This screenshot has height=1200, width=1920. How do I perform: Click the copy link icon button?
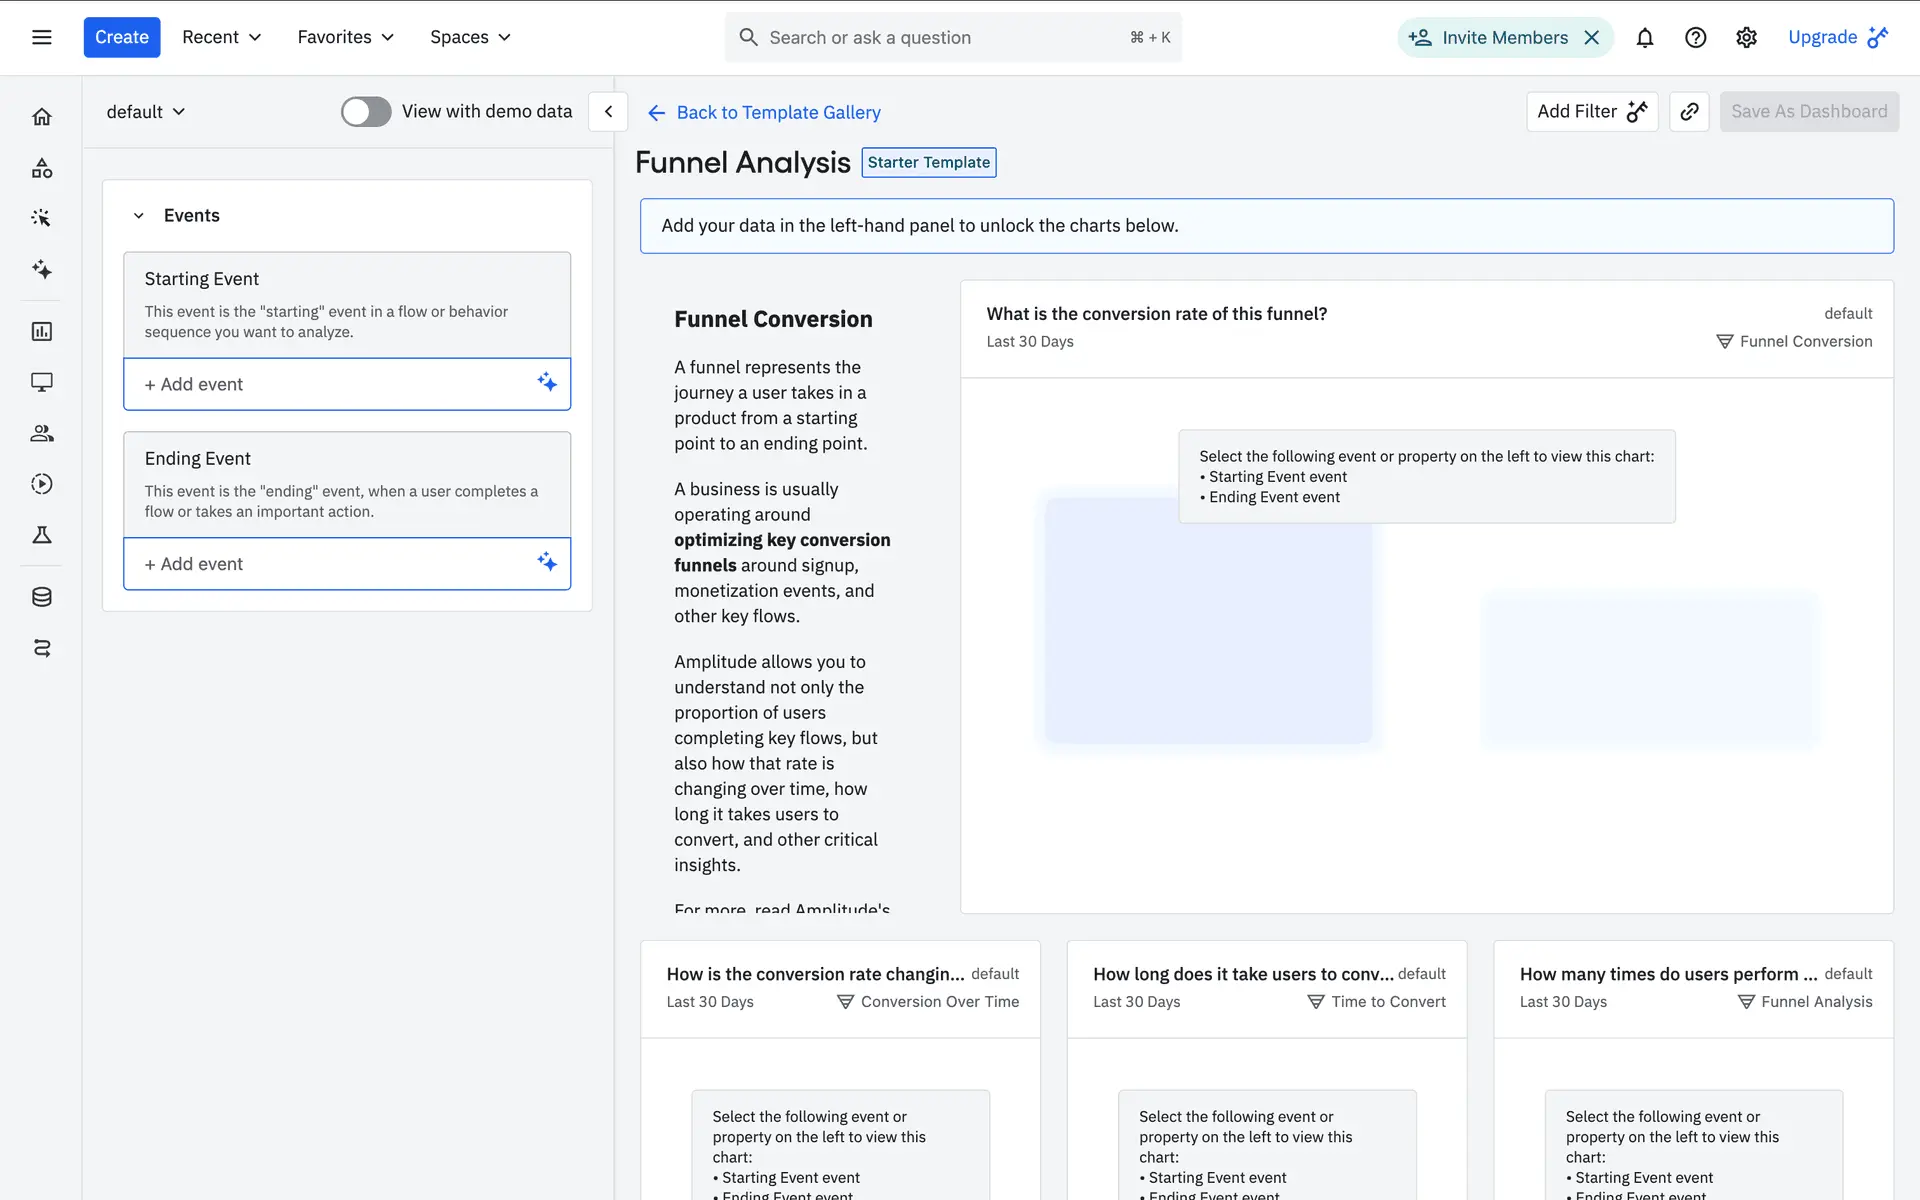tap(1689, 112)
